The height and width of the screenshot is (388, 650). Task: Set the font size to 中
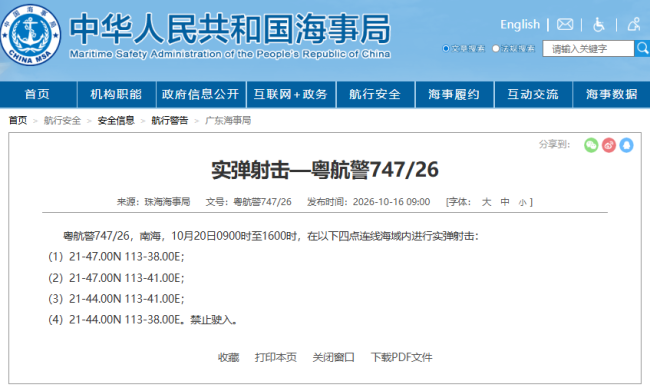tap(504, 202)
